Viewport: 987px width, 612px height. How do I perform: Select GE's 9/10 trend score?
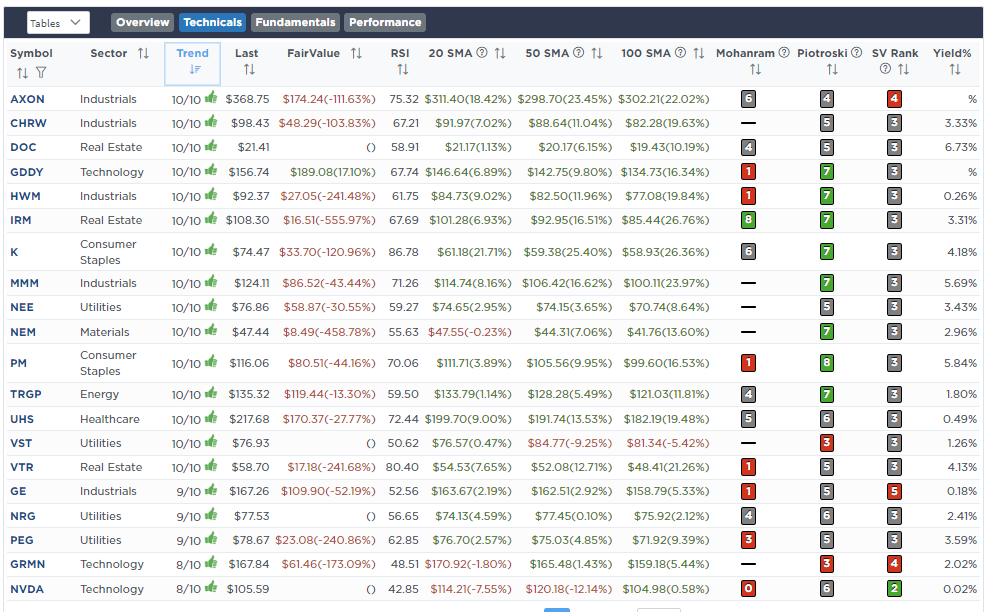[188, 492]
